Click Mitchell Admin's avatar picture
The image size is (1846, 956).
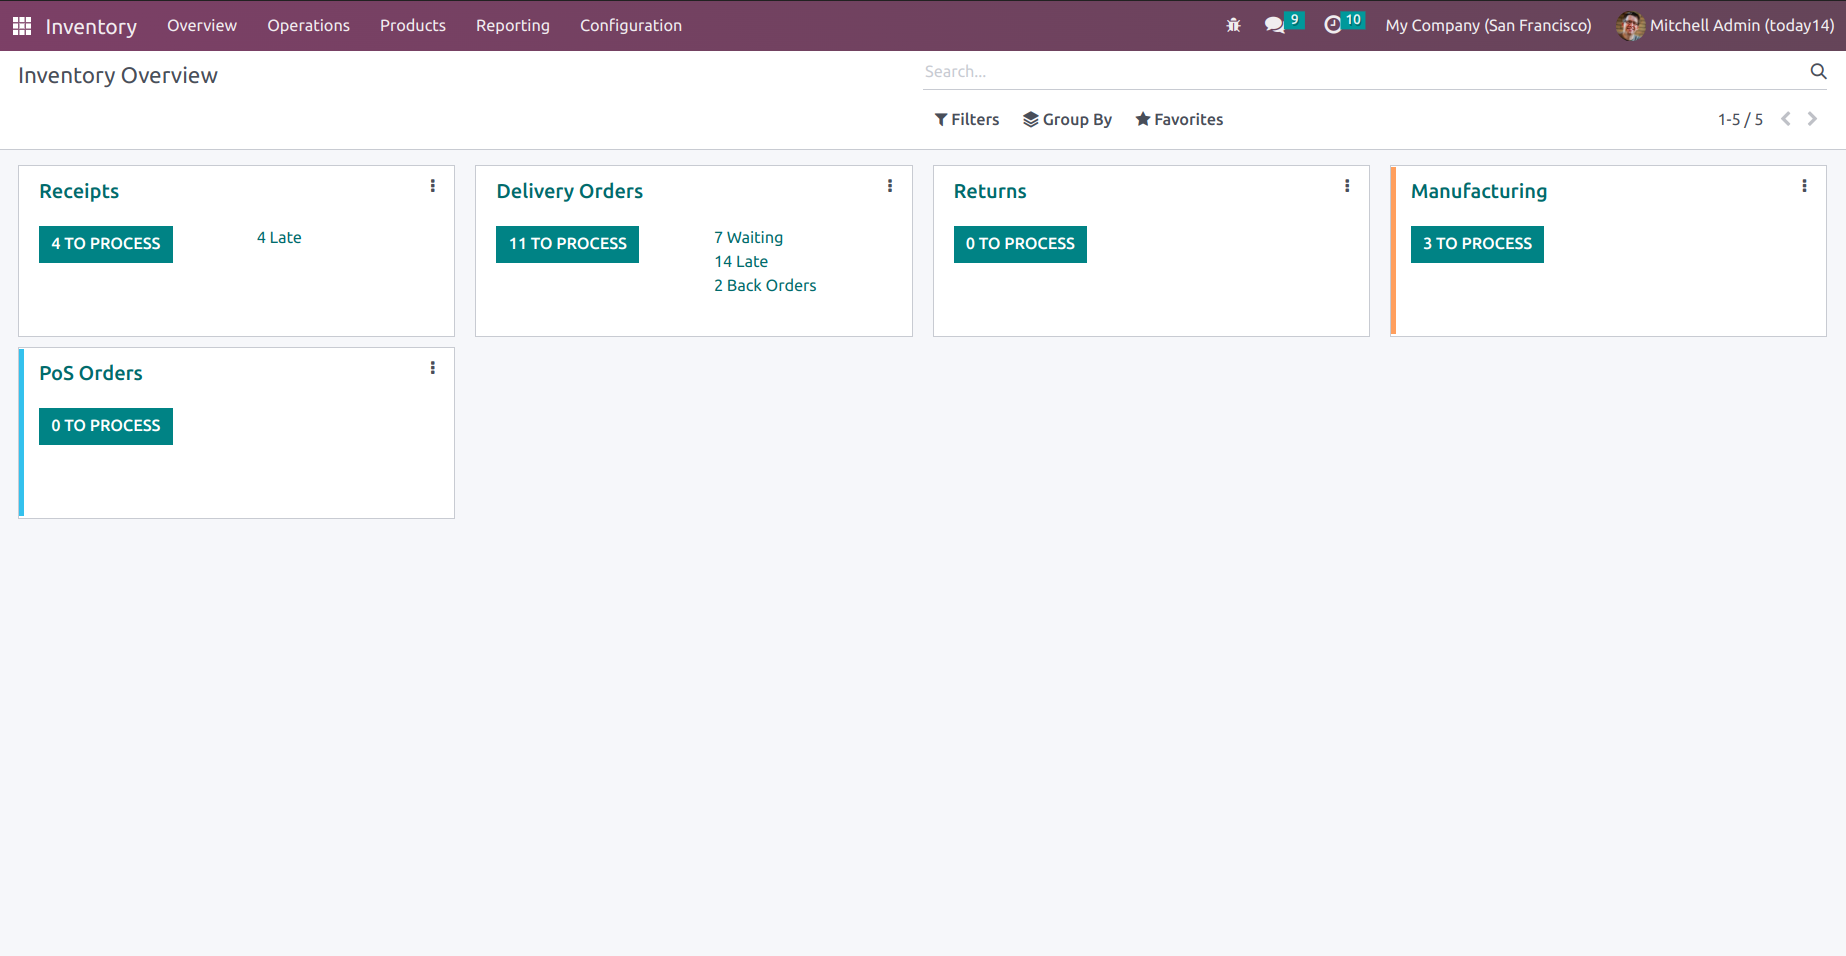click(x=1629, y=26)
